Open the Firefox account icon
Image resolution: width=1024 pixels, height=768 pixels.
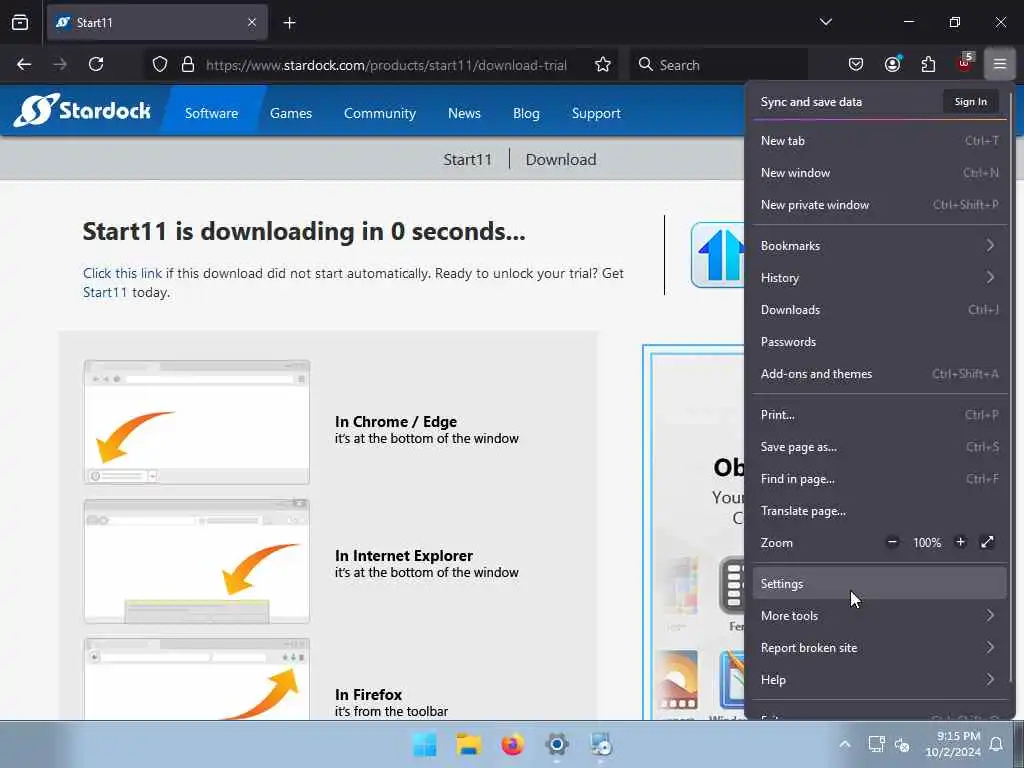click(892, 64)
